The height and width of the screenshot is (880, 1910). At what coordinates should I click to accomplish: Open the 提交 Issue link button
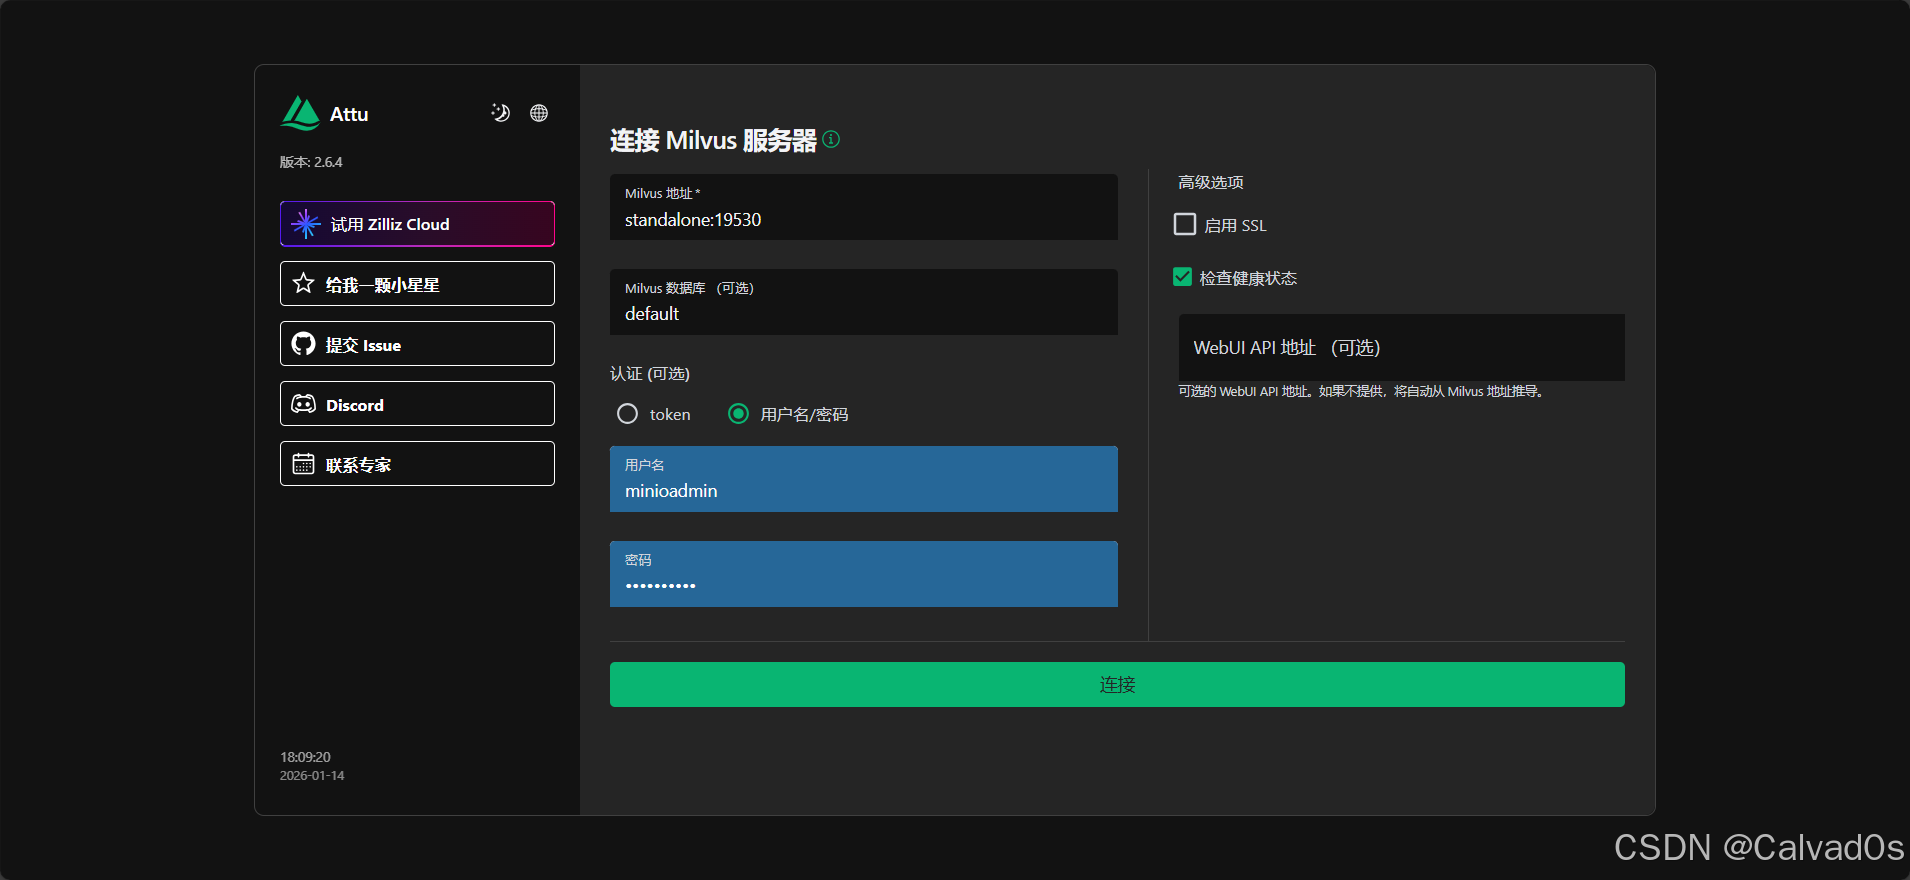click(x=417, y=344)
